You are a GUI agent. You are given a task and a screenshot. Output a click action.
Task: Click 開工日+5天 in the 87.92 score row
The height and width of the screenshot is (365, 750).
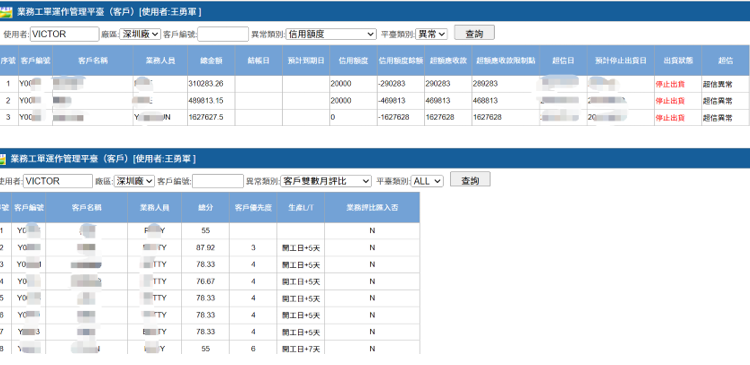coord(301,248)
